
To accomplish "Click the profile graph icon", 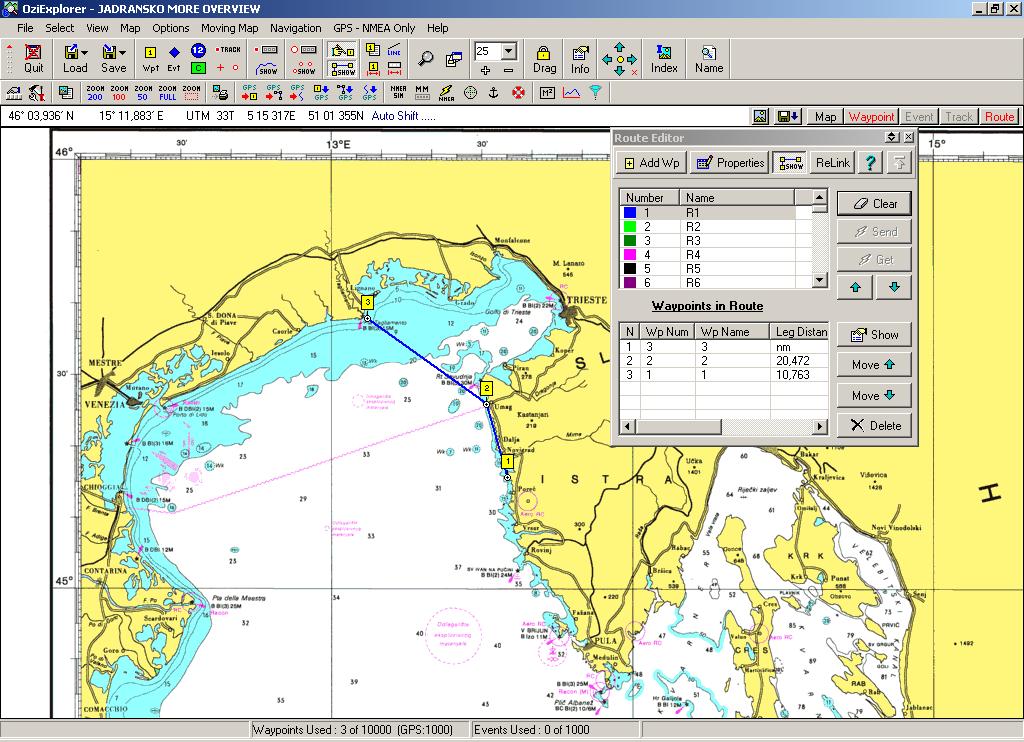I will (571, 93).
